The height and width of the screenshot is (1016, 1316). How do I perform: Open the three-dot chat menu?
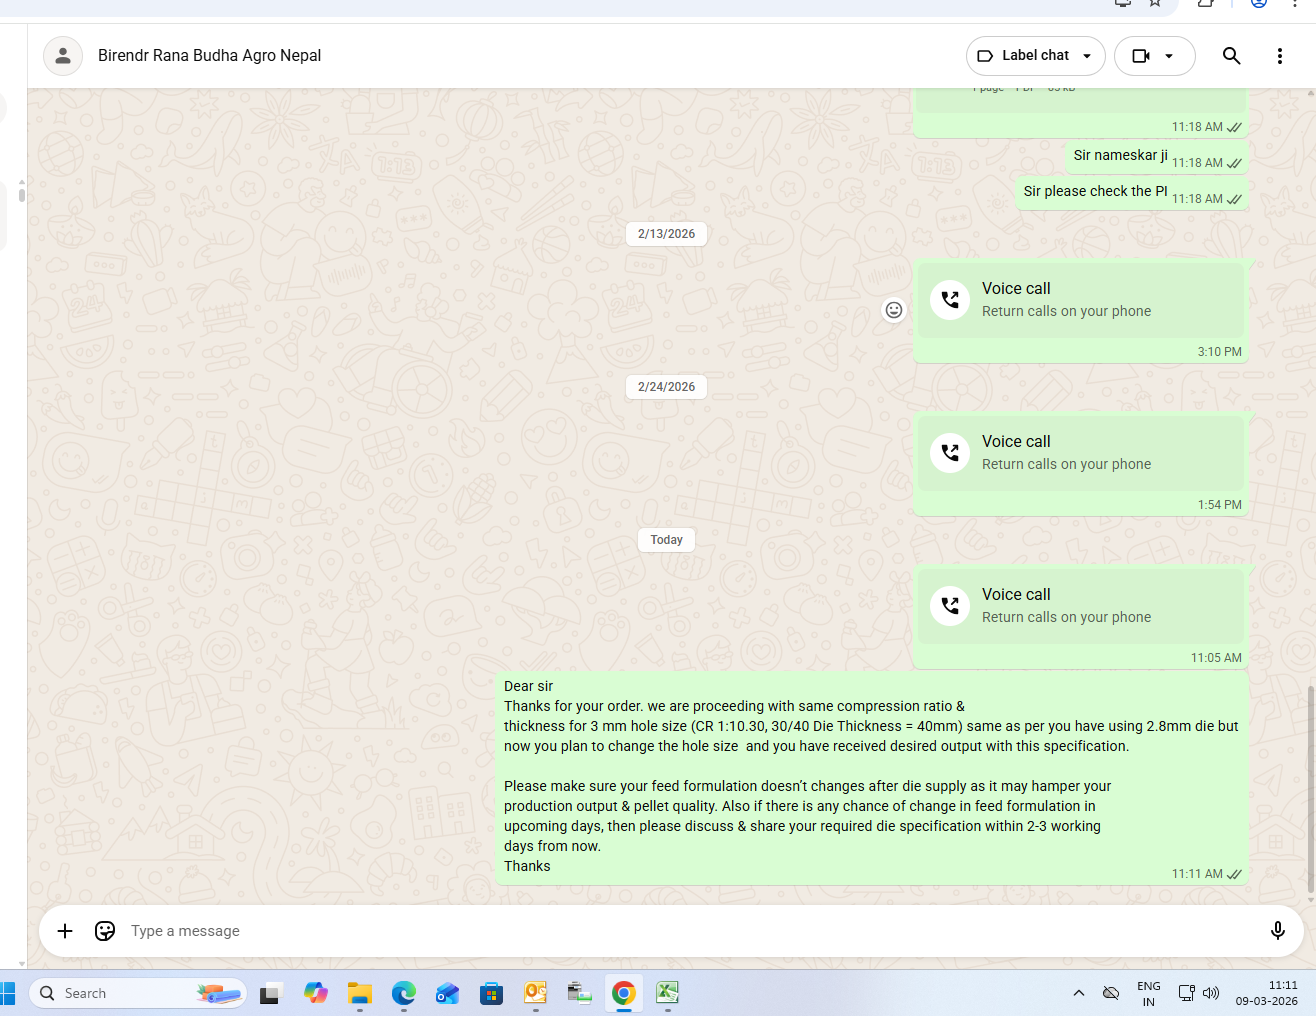1279,56
